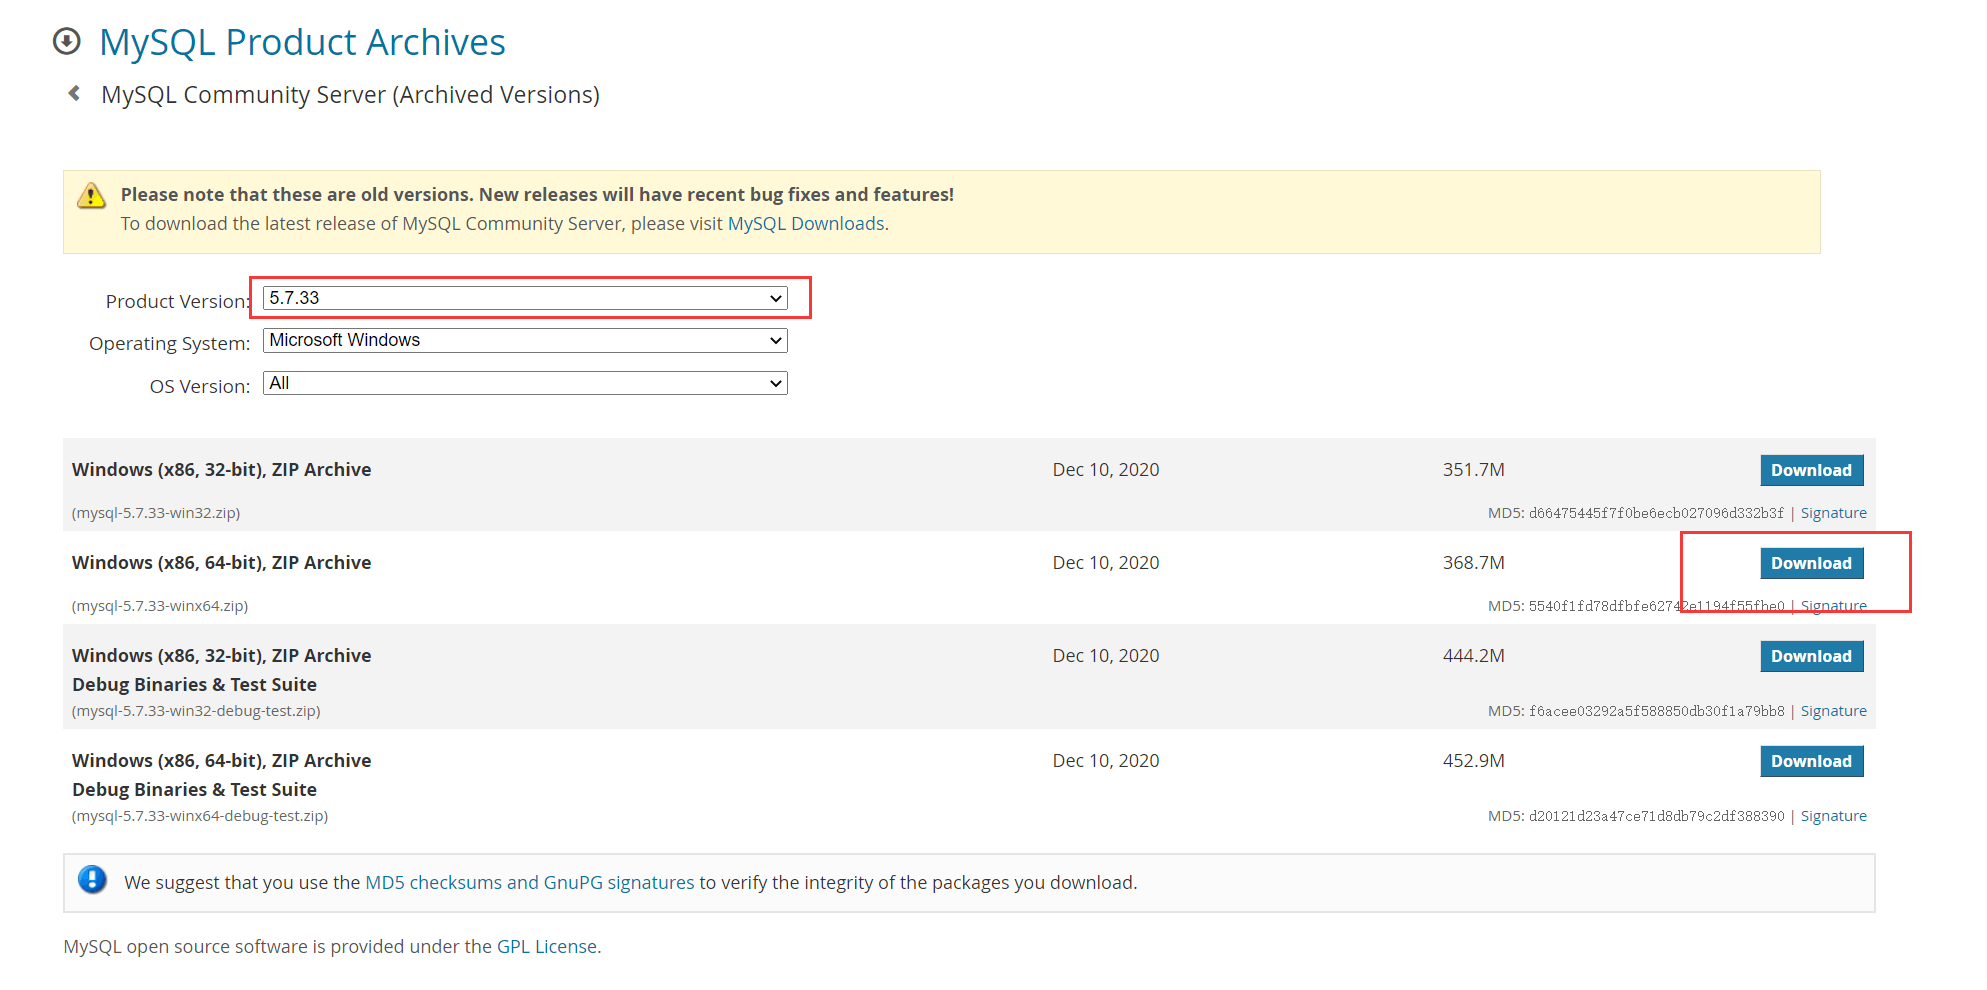Viewport: 1987px width, 990px height.
Task: Download the 32-bit Debug Binaries ZIP
Action: (x=1810, y=657)
